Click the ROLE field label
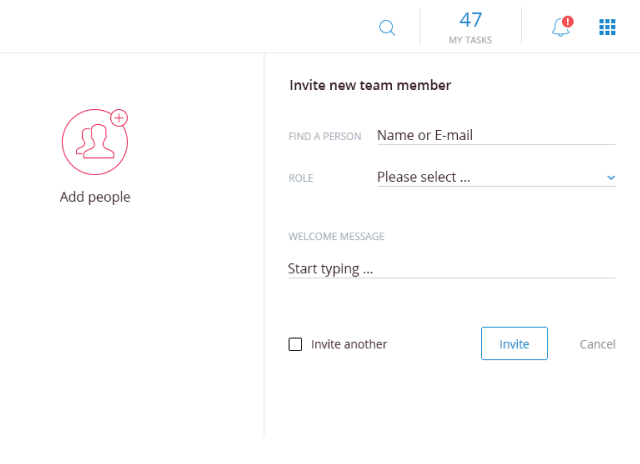Image resolution: width=640 pixels, height=464 pixels. [x=300, y=178]
